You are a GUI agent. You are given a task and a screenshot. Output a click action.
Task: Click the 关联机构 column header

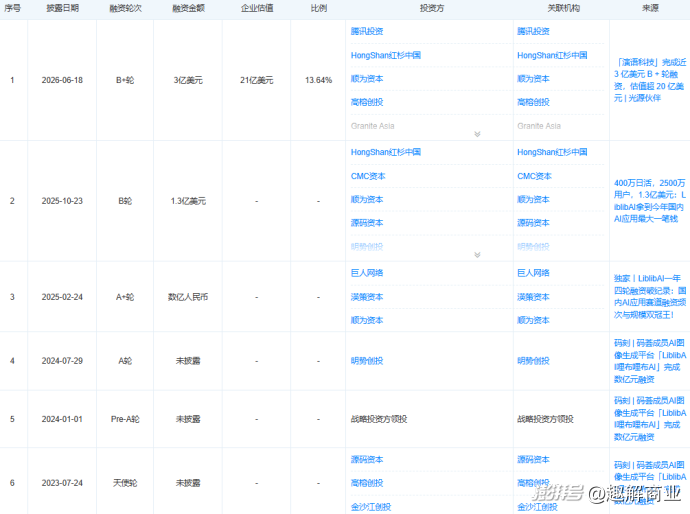[x=564, y=8]
